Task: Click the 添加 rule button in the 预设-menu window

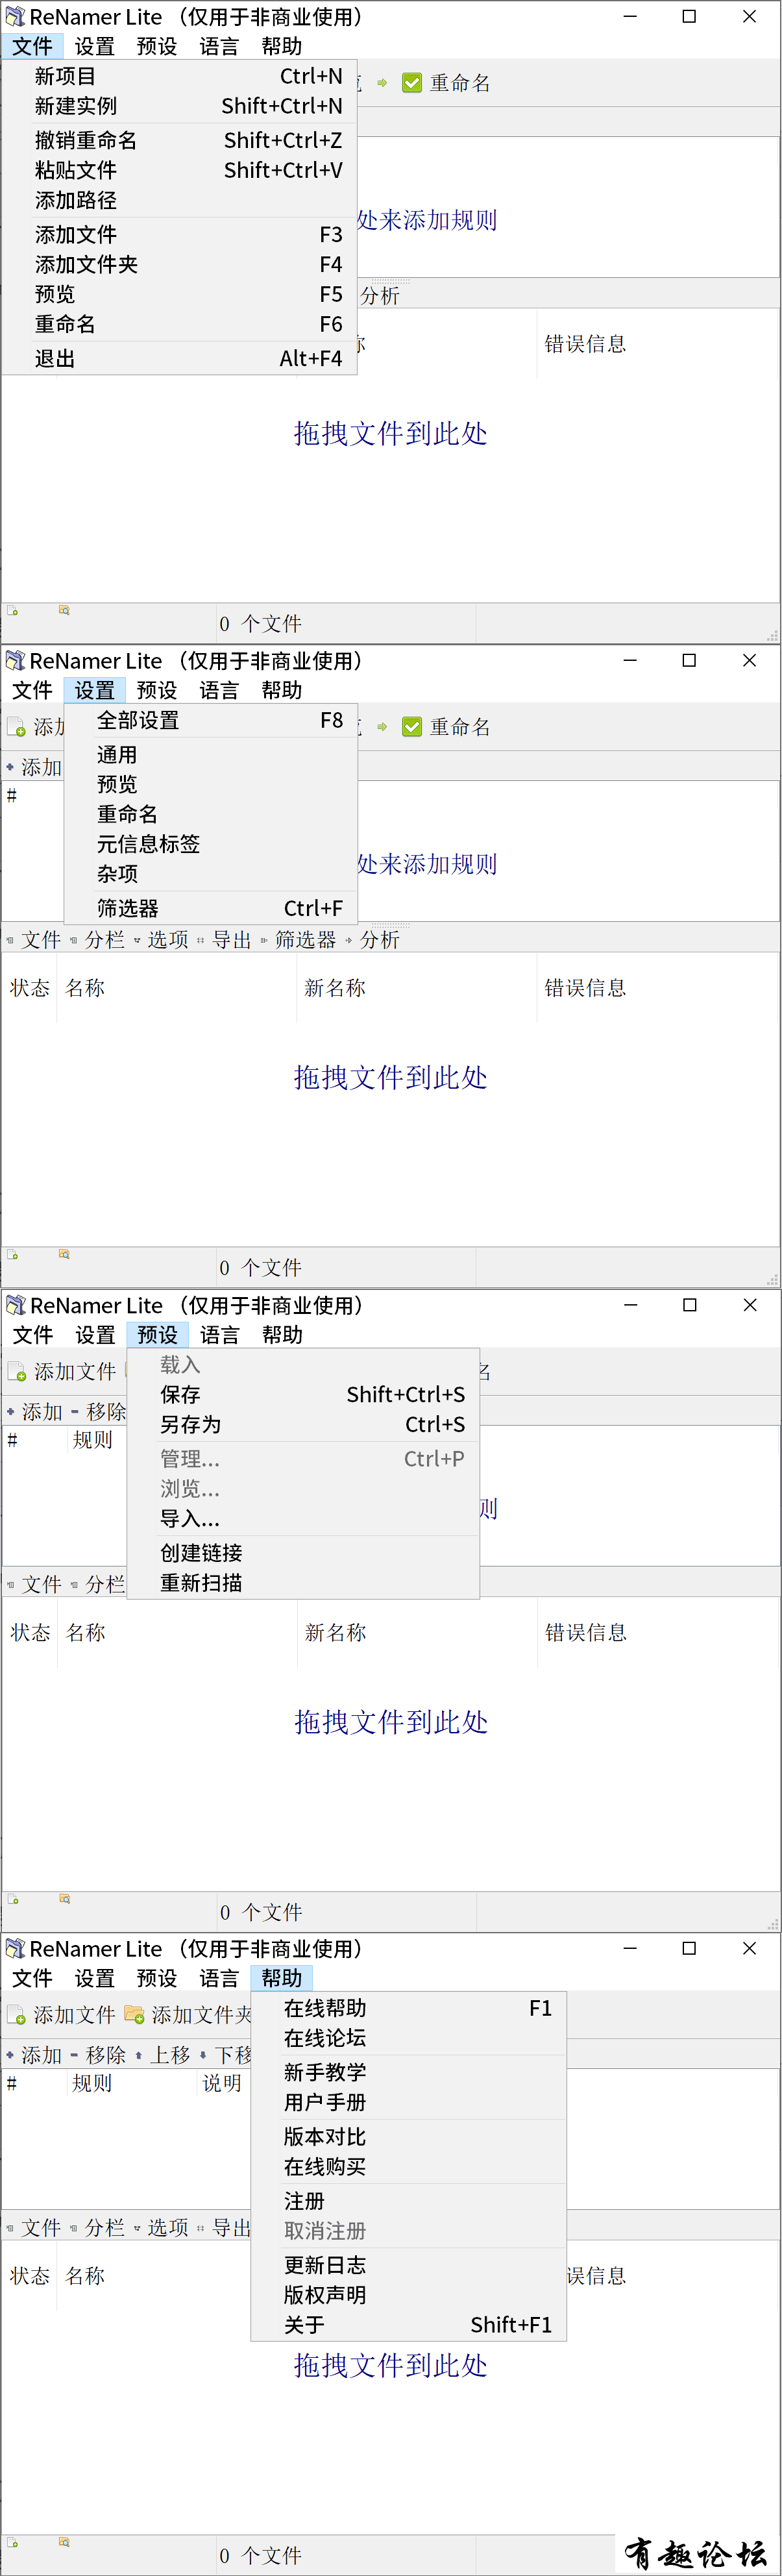Action: 35,1412
